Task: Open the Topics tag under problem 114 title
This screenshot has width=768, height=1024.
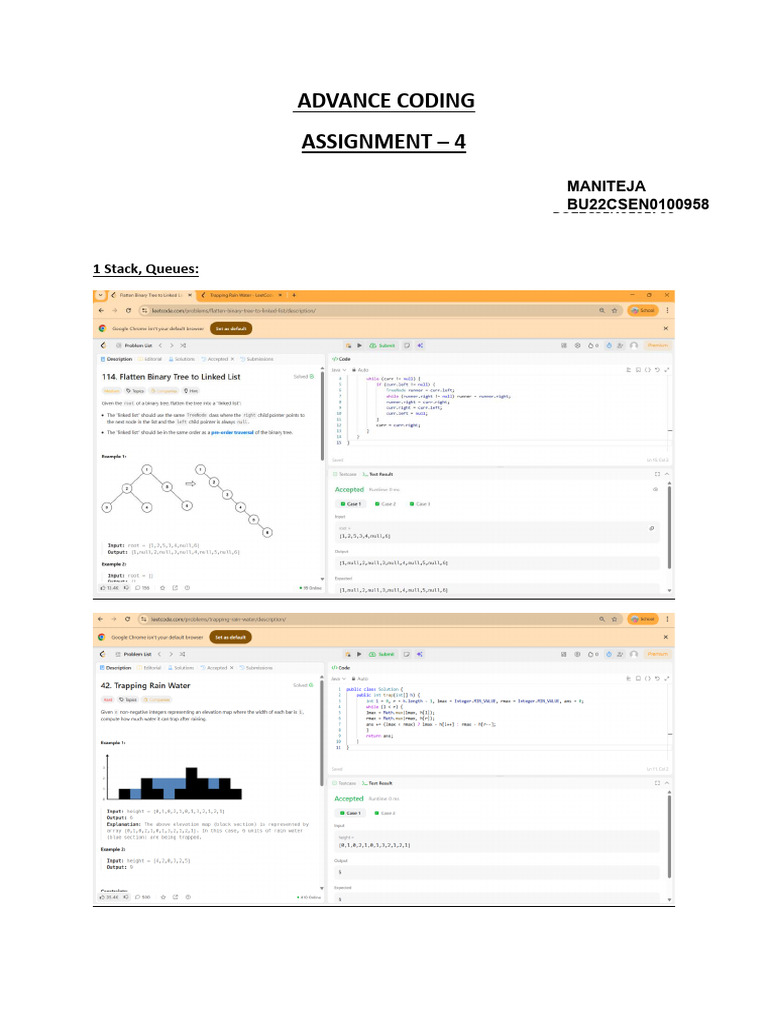Action: (135, 391)
